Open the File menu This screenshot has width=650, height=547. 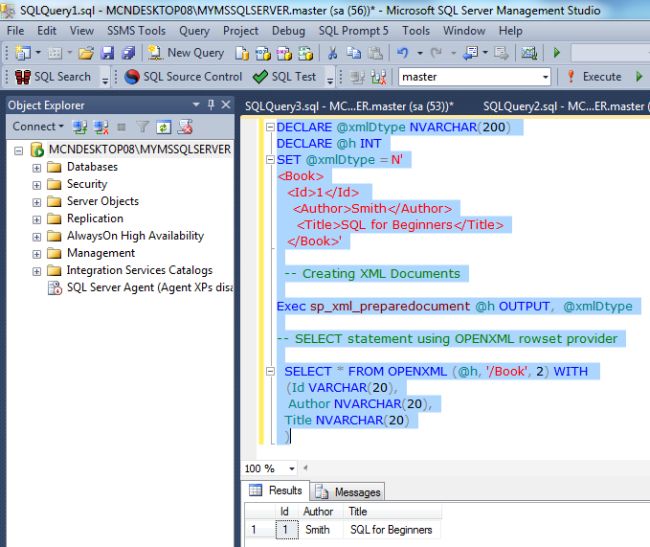[15, 31]
